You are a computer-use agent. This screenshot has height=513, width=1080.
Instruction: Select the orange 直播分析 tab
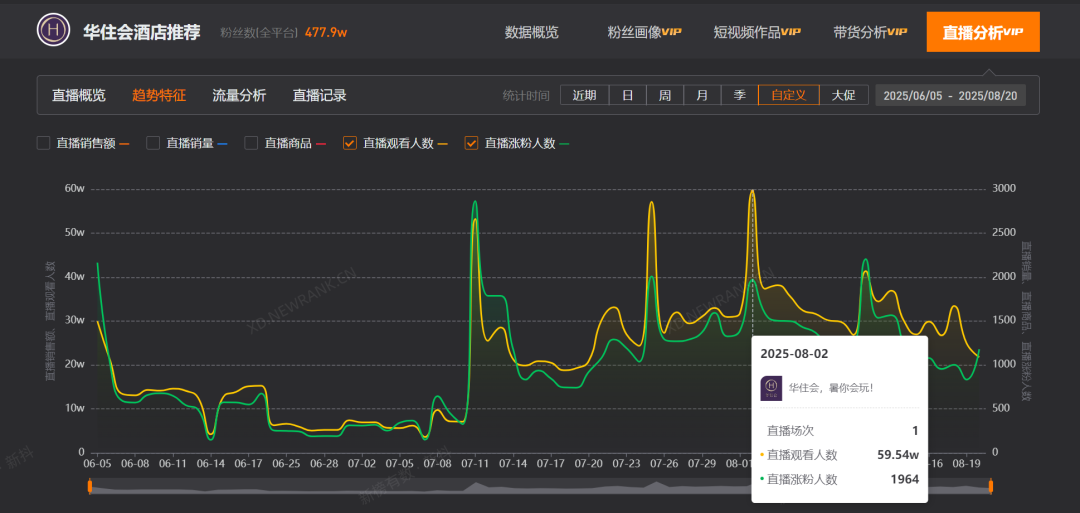point(983,32)
